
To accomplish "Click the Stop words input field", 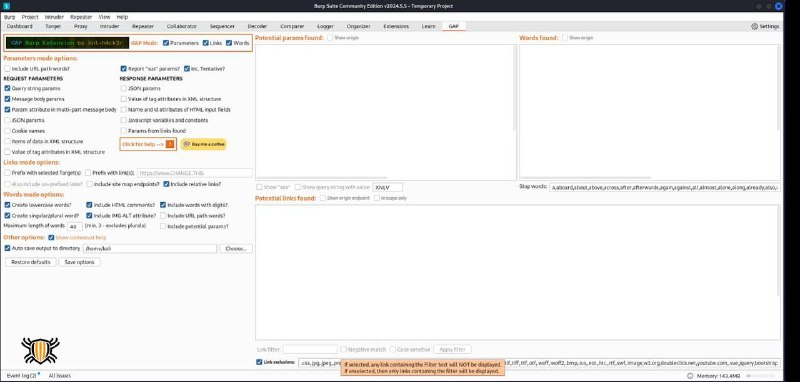I will coord(665,187).
